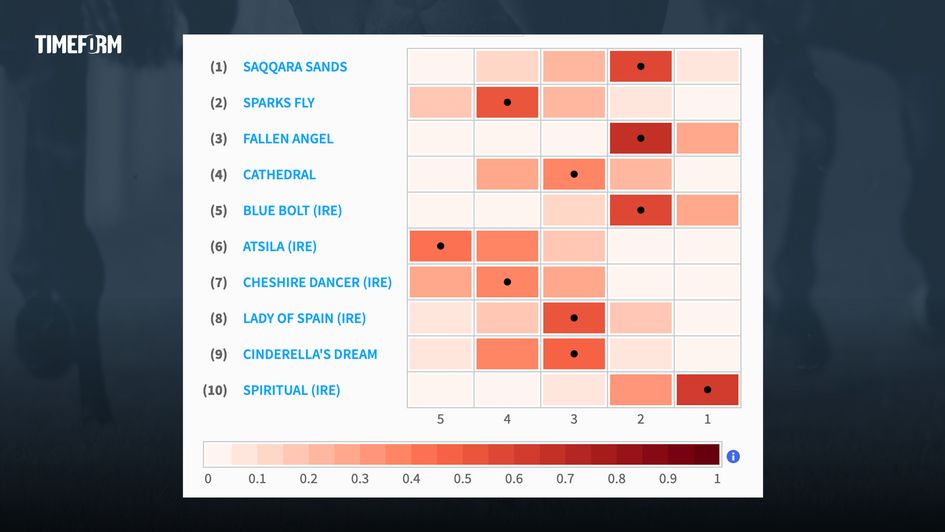Click Fallen Angel dotted cell in column 2
The height and width of the screenshot is (532, 945).
coord(641,138)
